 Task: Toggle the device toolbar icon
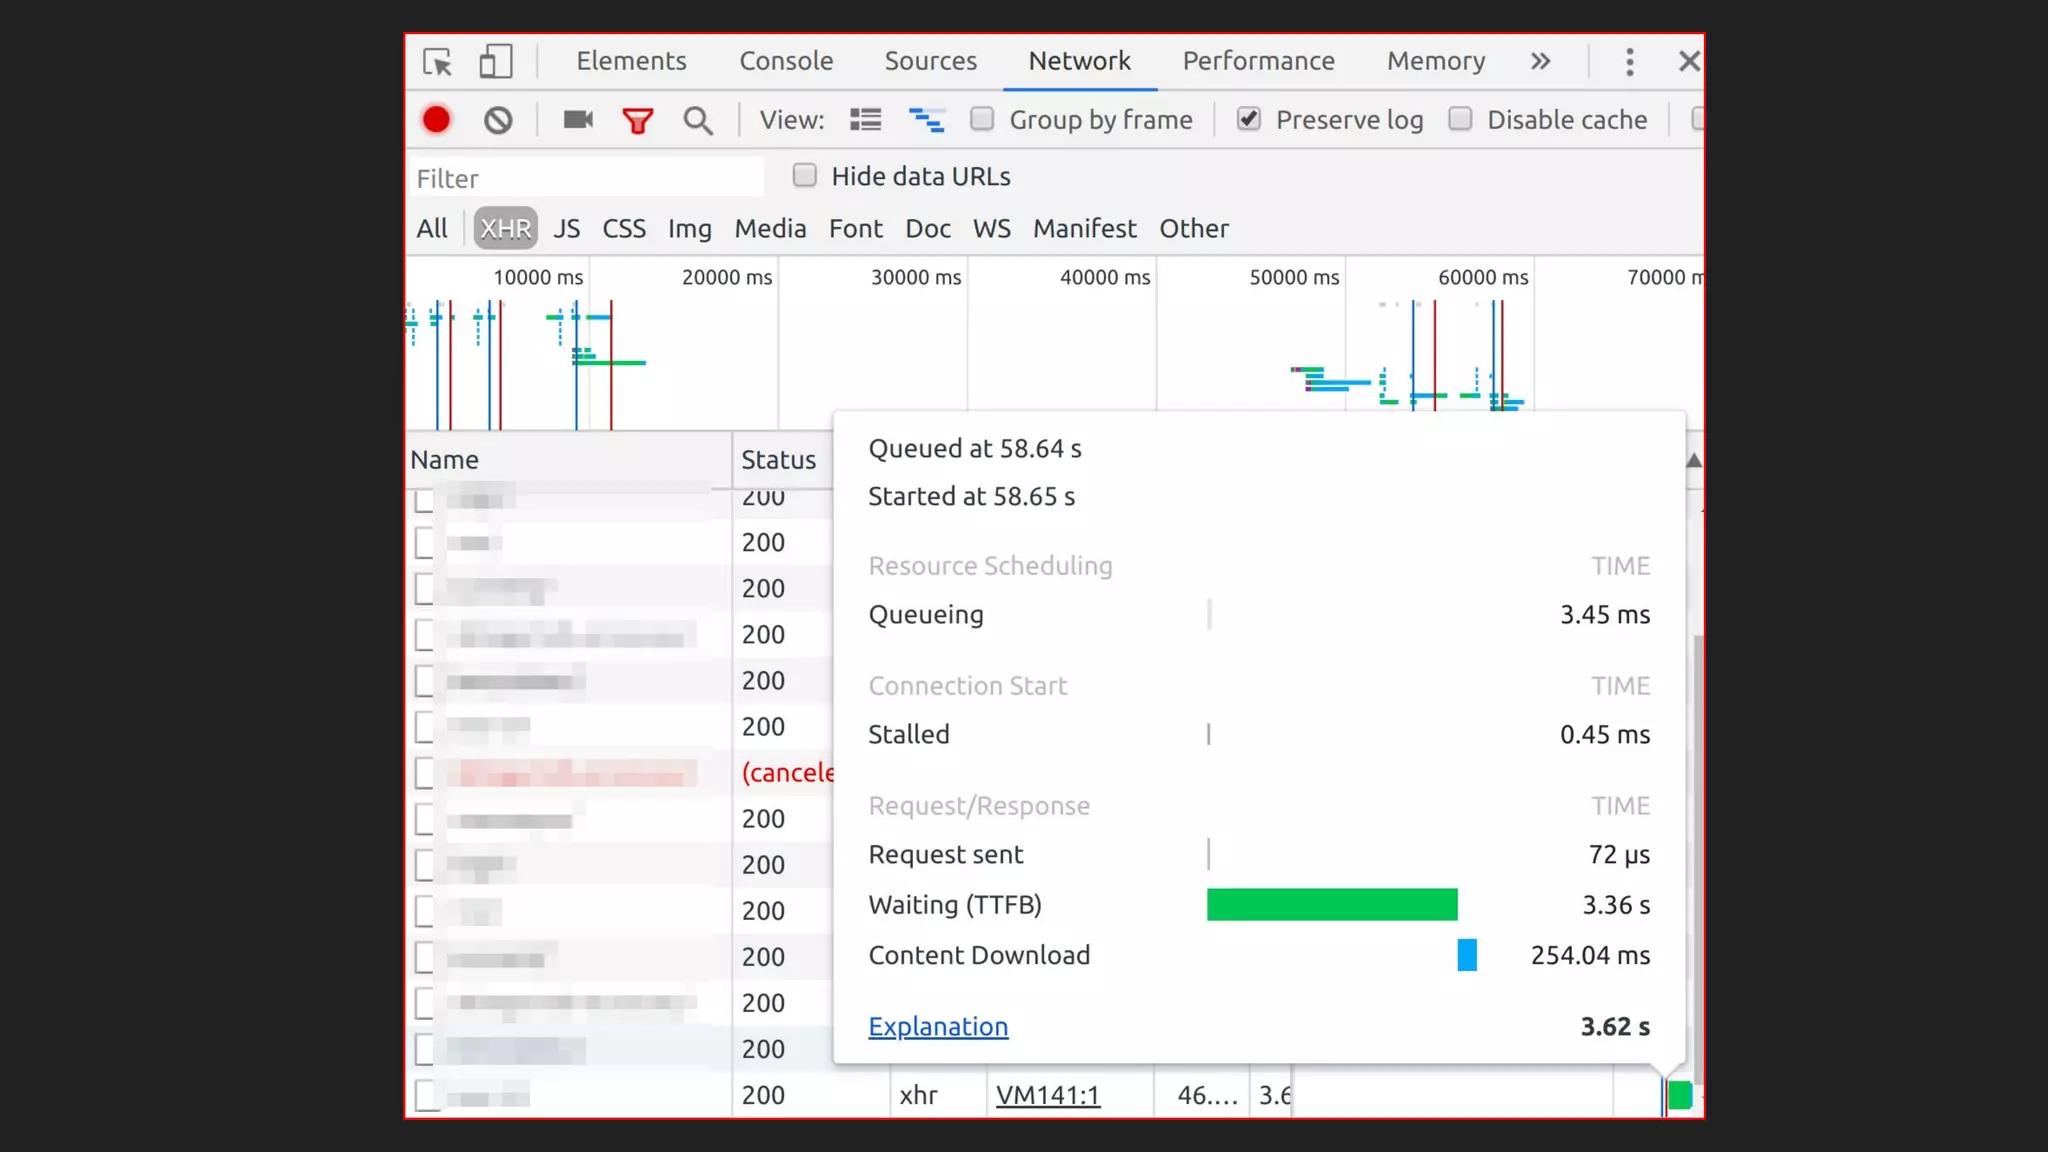pyautogui.click(x=495, y=62)
